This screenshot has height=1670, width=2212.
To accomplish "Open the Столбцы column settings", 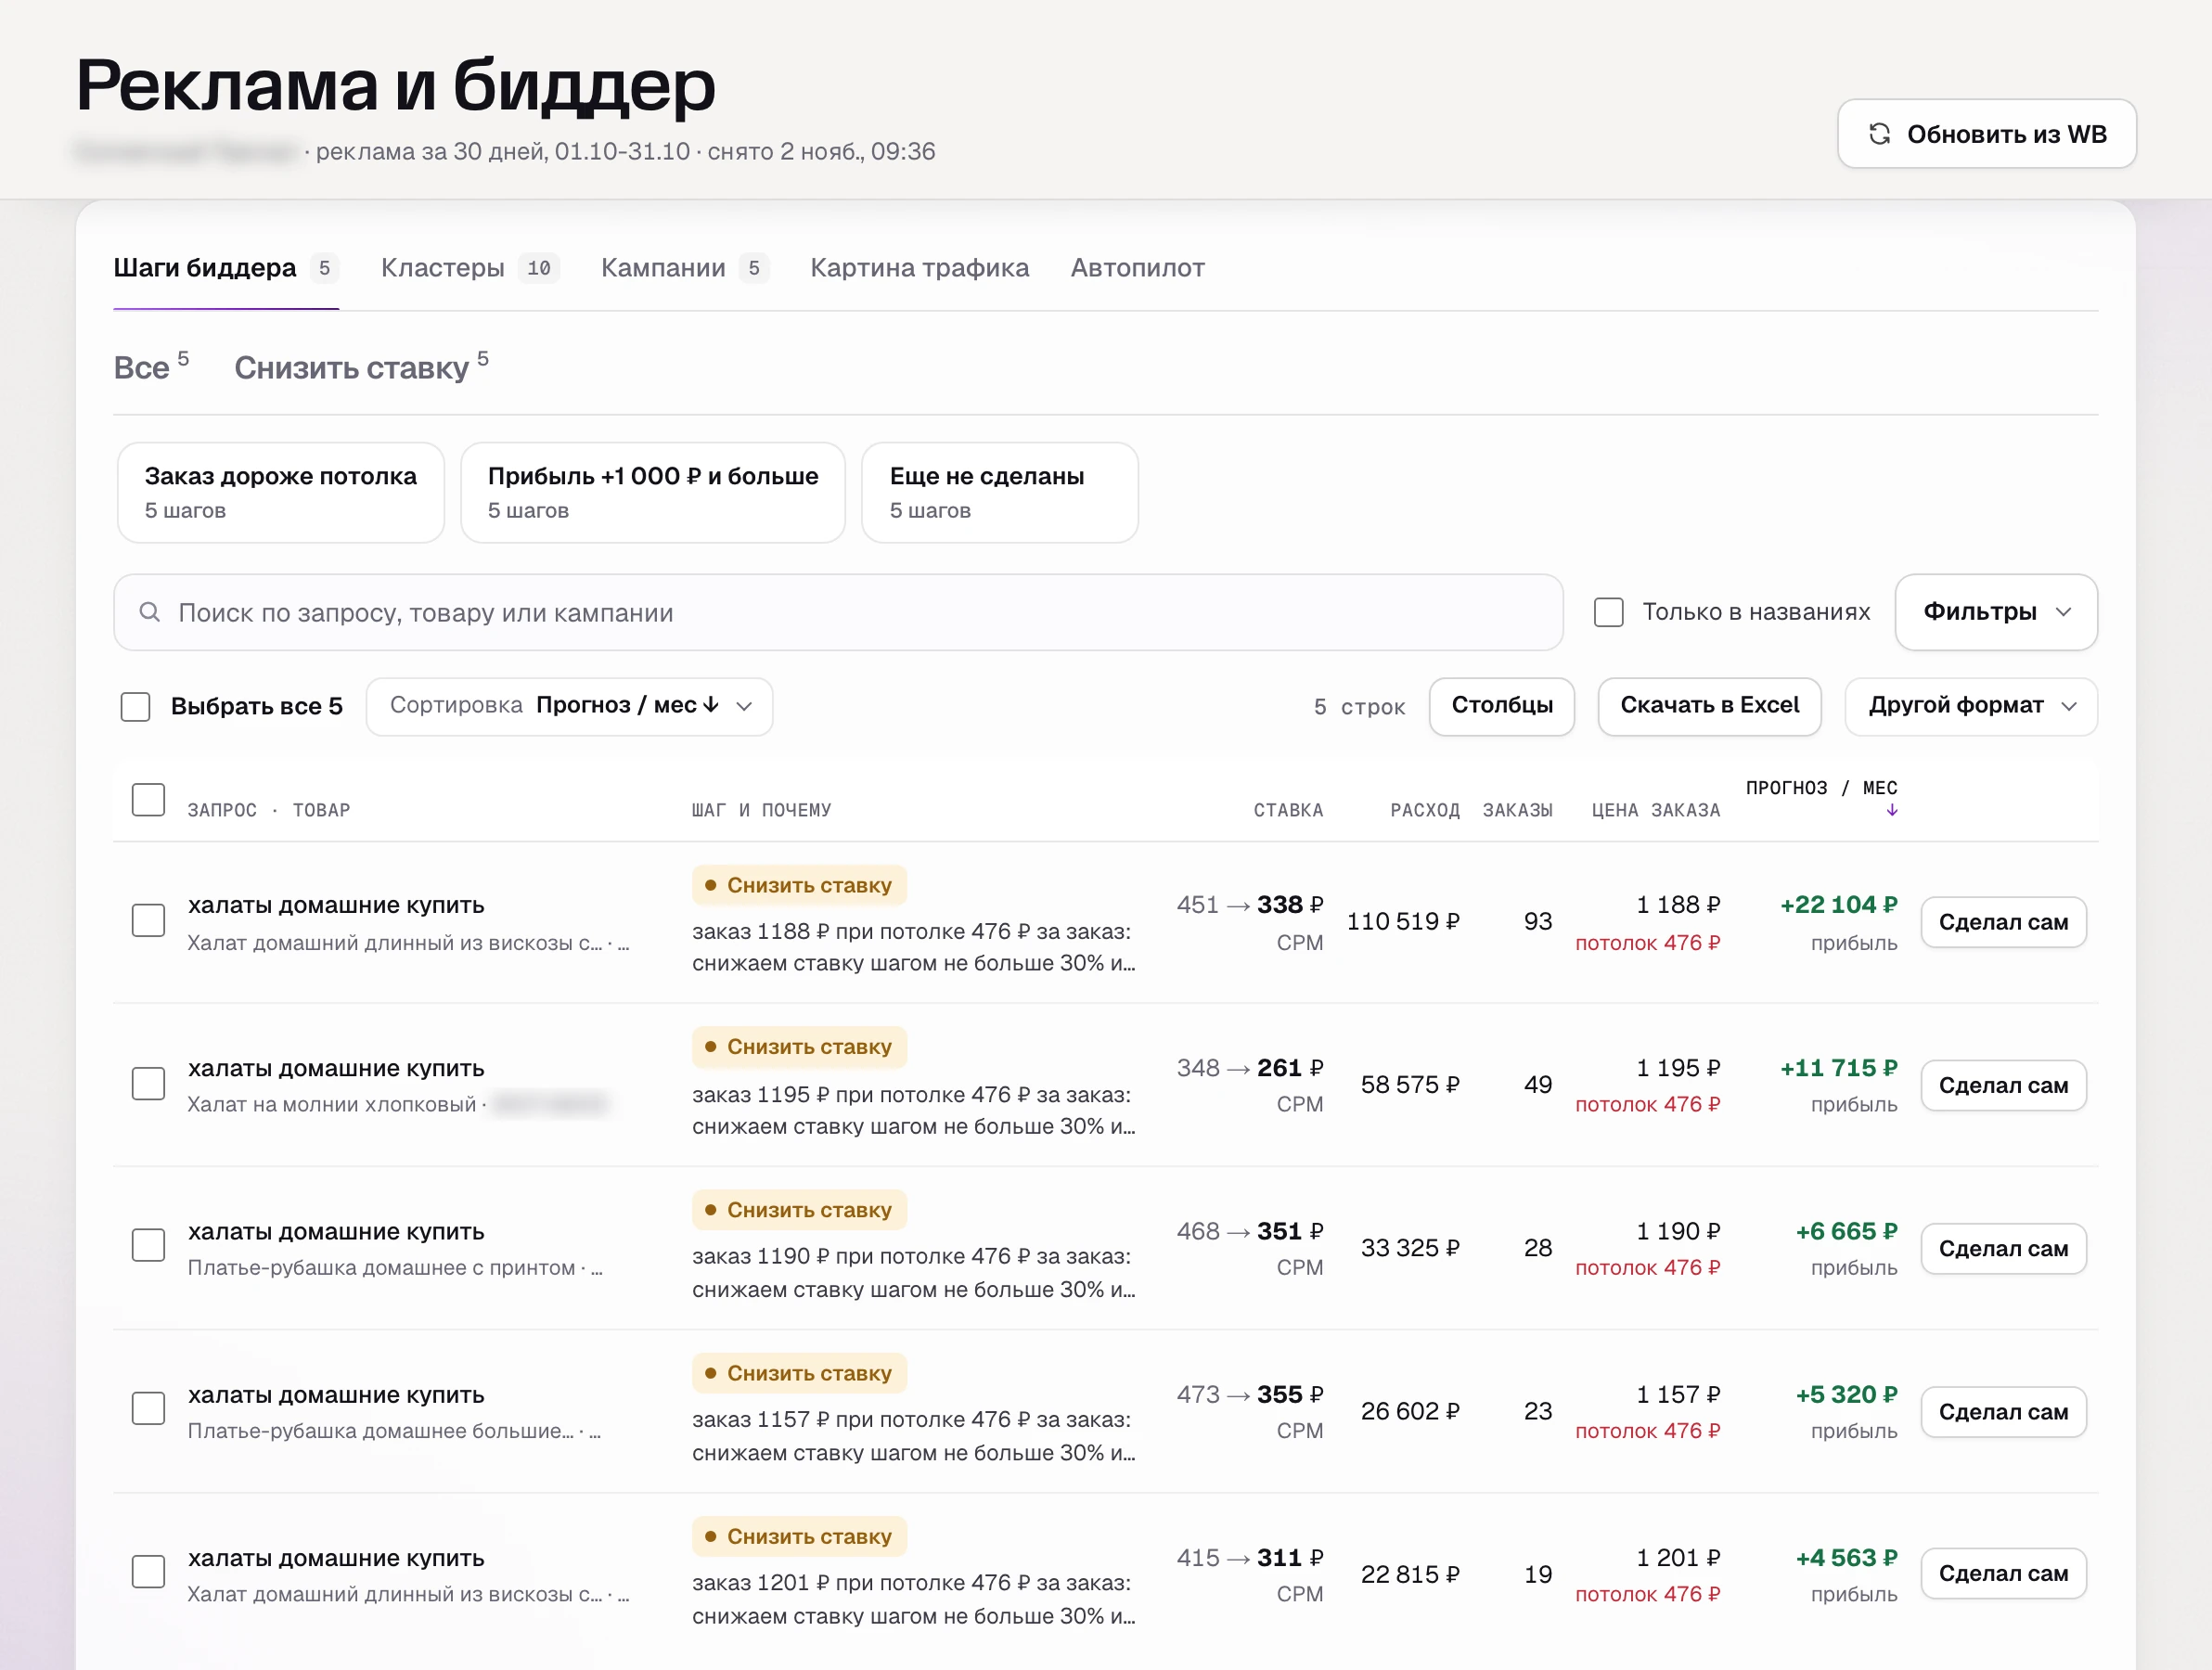I will 1501,706.
